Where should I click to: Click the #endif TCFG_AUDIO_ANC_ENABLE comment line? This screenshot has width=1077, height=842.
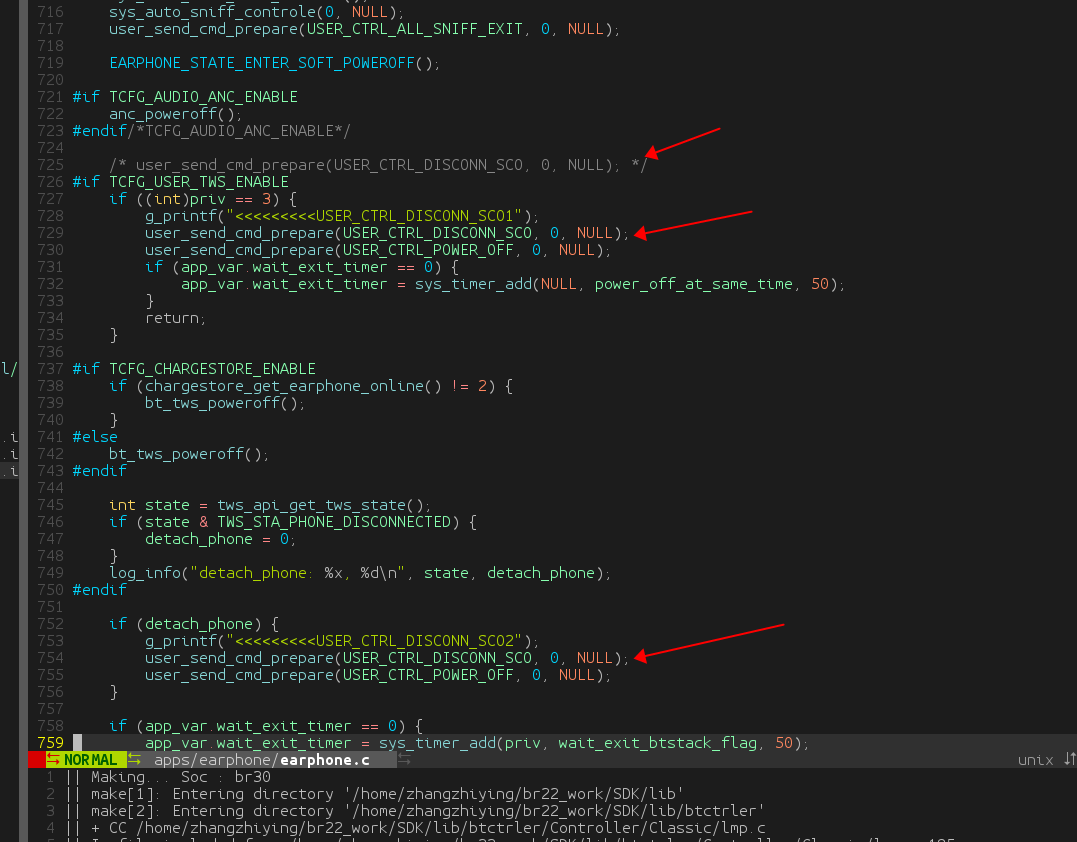[x=212, y=130]
